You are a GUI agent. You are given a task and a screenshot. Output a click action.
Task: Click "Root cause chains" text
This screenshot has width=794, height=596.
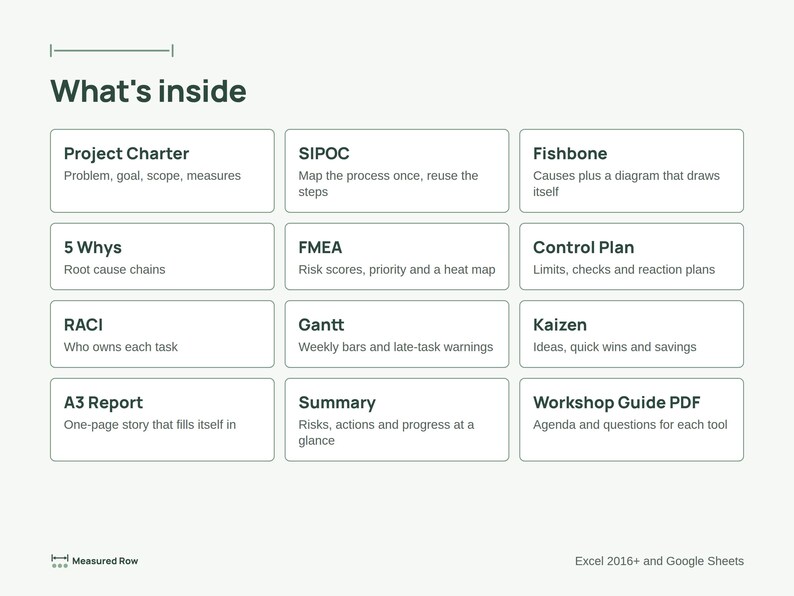coord(114,269)
